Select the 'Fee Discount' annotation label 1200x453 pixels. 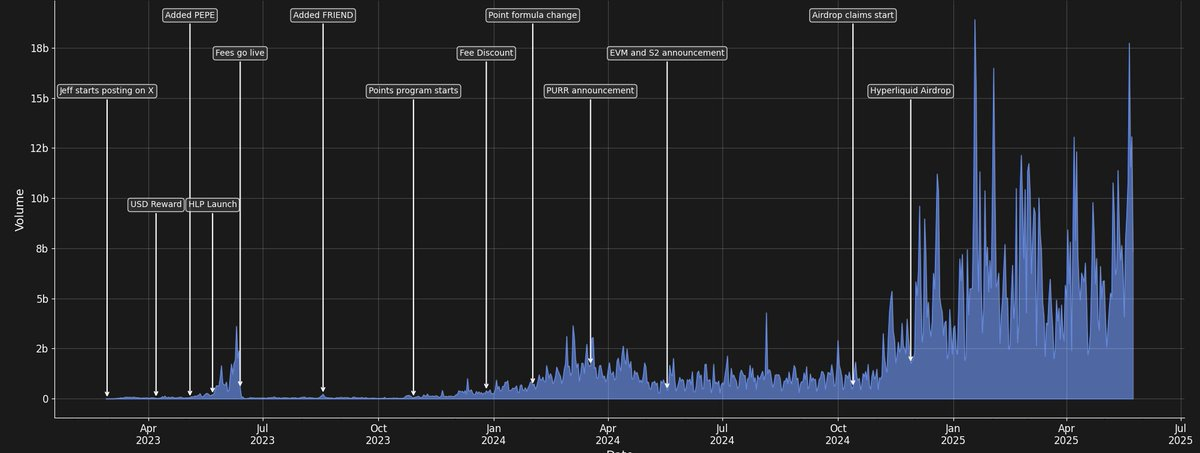click(x=486, y=53)
